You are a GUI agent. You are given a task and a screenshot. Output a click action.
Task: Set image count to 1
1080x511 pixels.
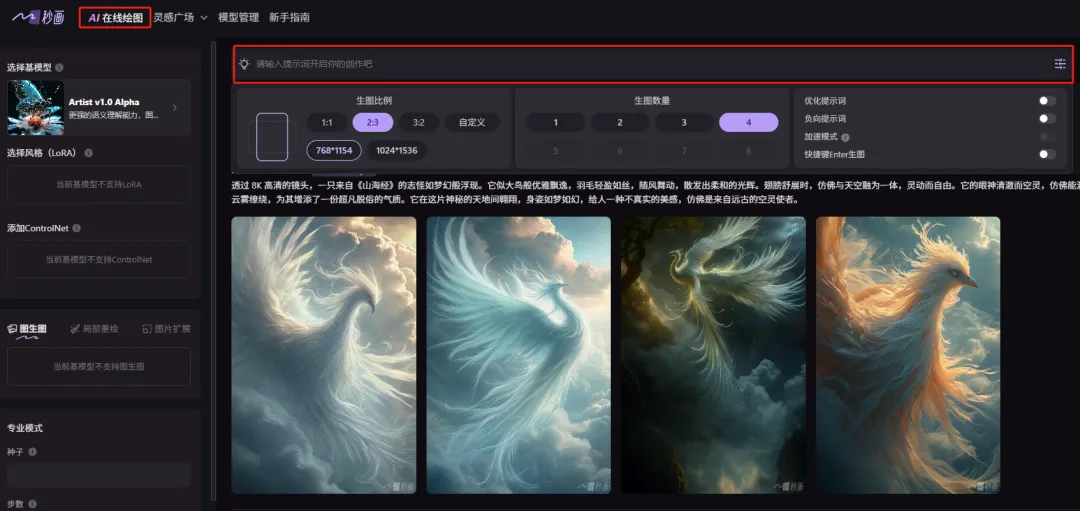pos(555,123)
